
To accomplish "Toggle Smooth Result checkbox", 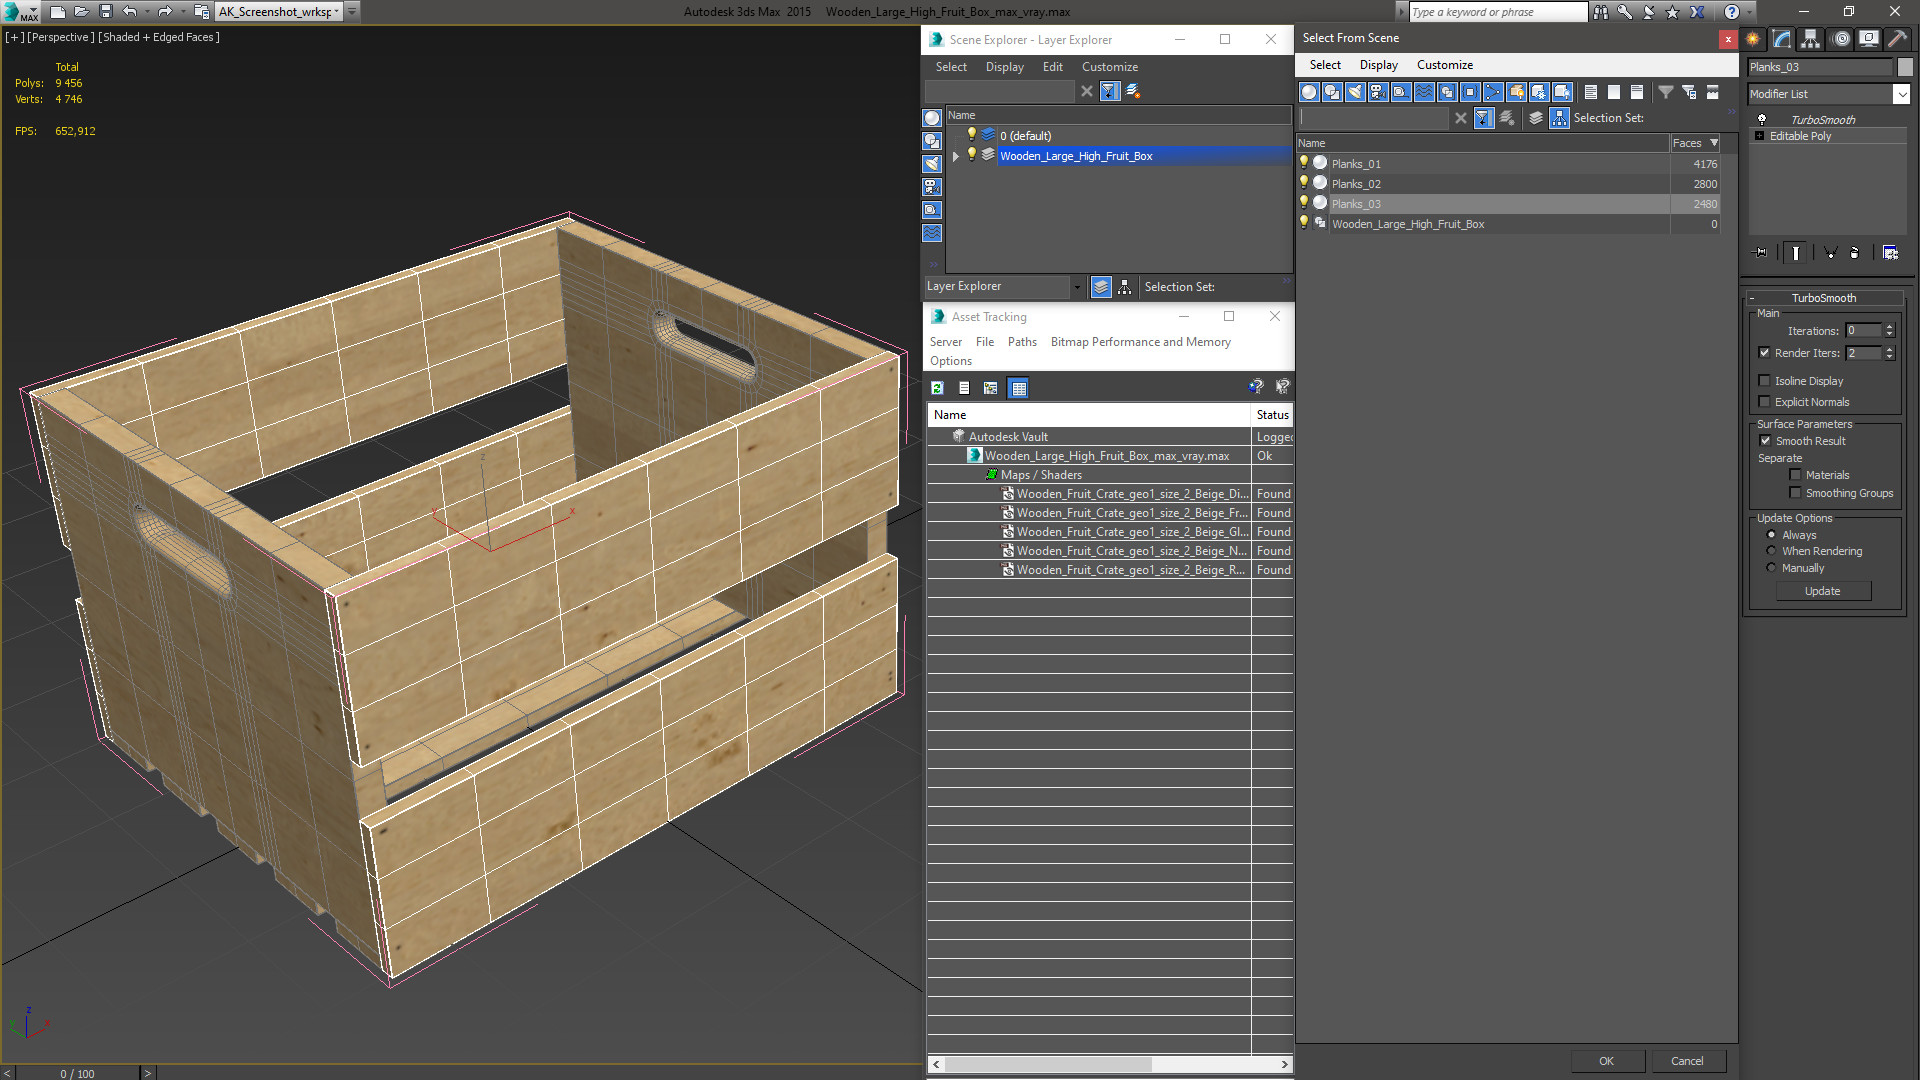I will click(1765, 441).
